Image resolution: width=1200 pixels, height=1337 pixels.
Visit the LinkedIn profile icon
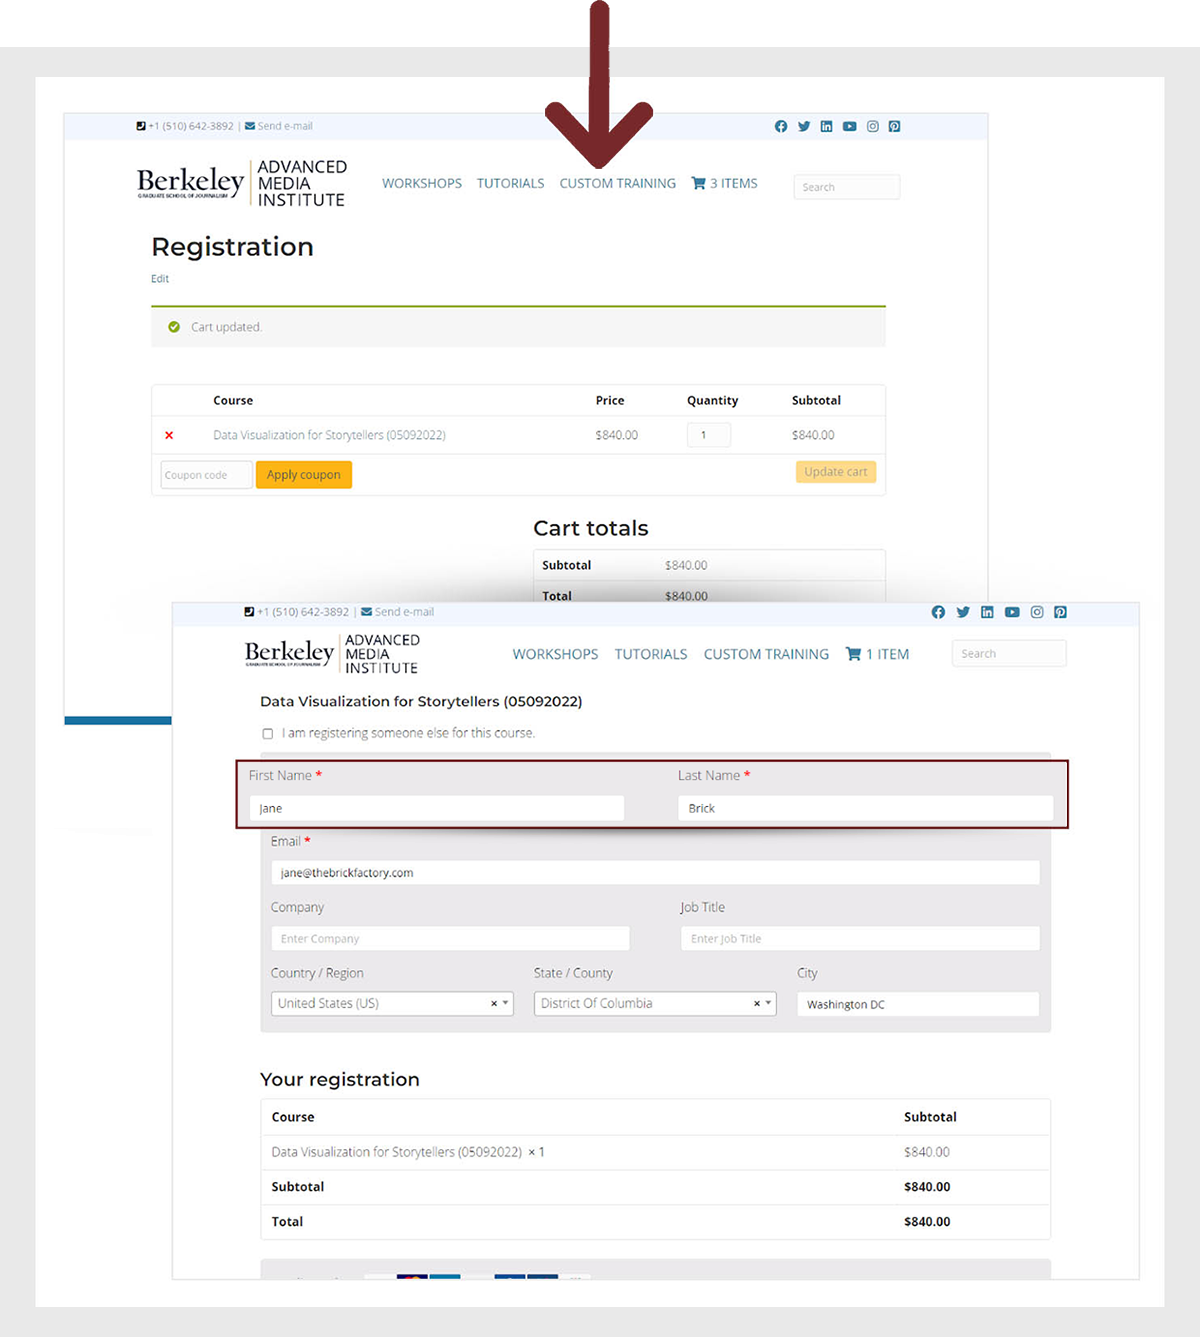826,126
